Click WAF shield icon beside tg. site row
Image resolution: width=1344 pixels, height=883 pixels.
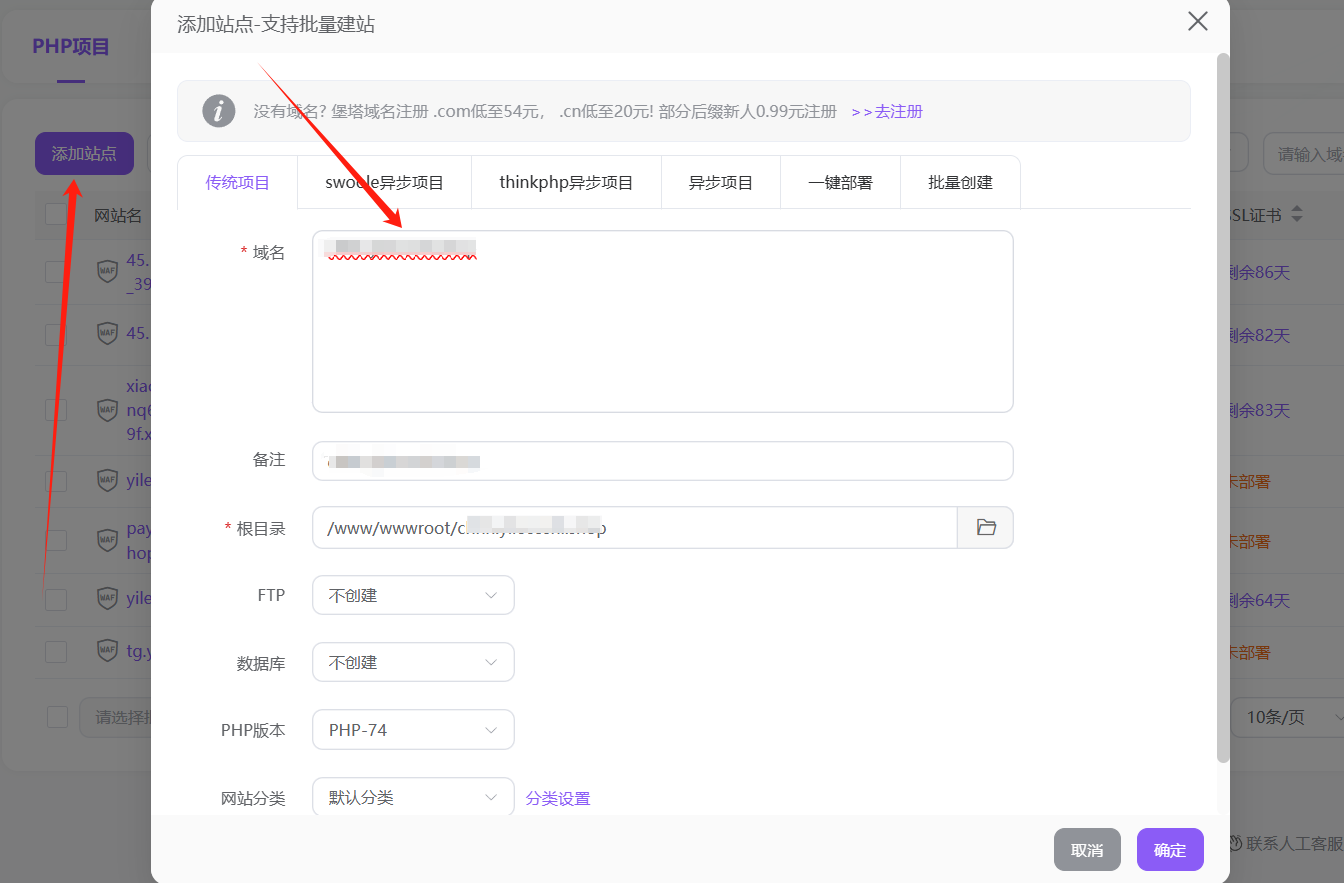point(107,652)
